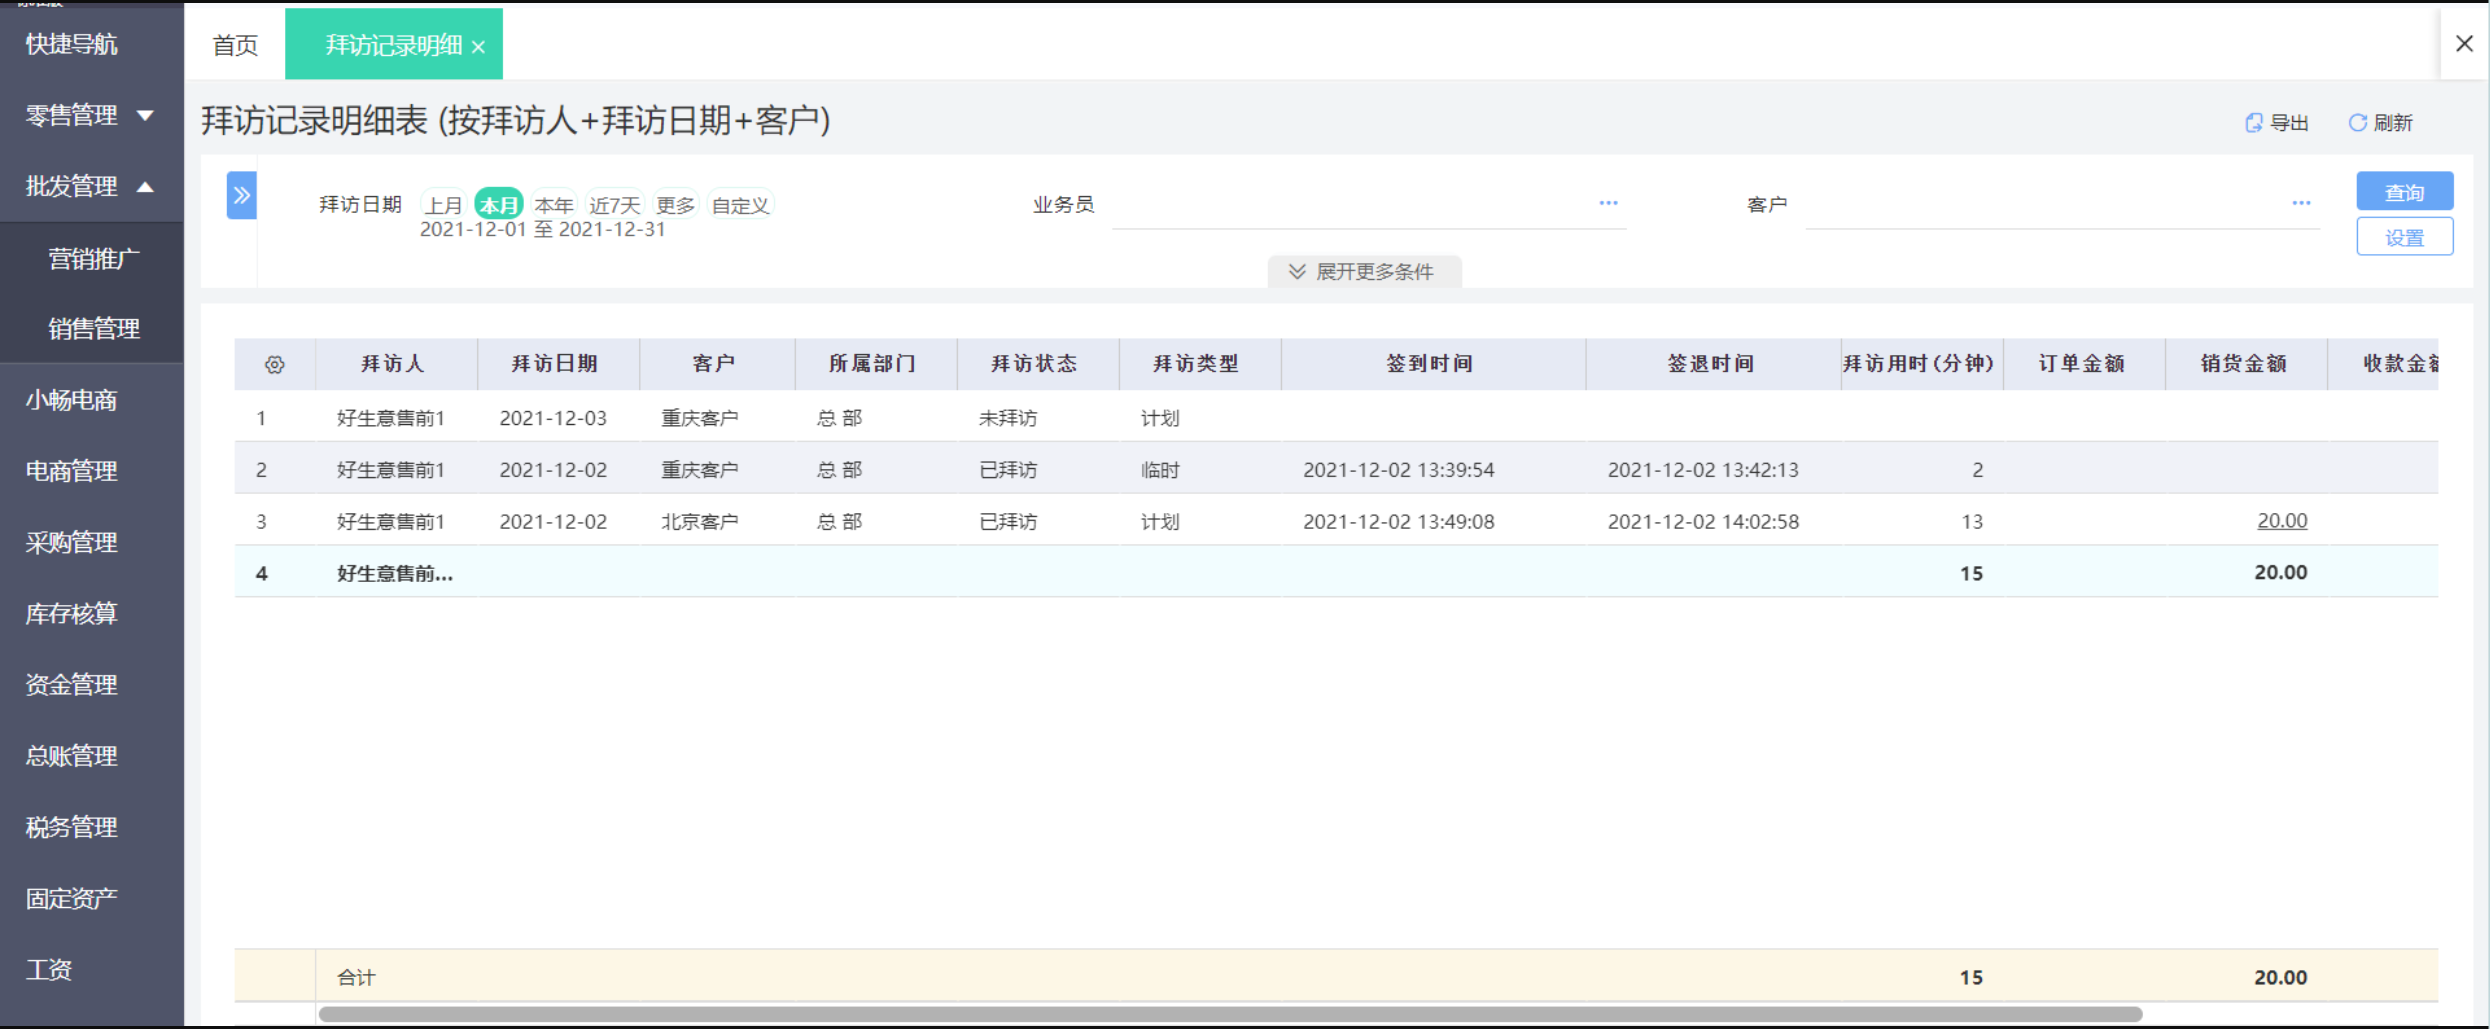The height and width of the screenshot is (1029, 2490).
Task: Click the table column settings gear icon
Action: pyautogui.click(x=275, y=365)
